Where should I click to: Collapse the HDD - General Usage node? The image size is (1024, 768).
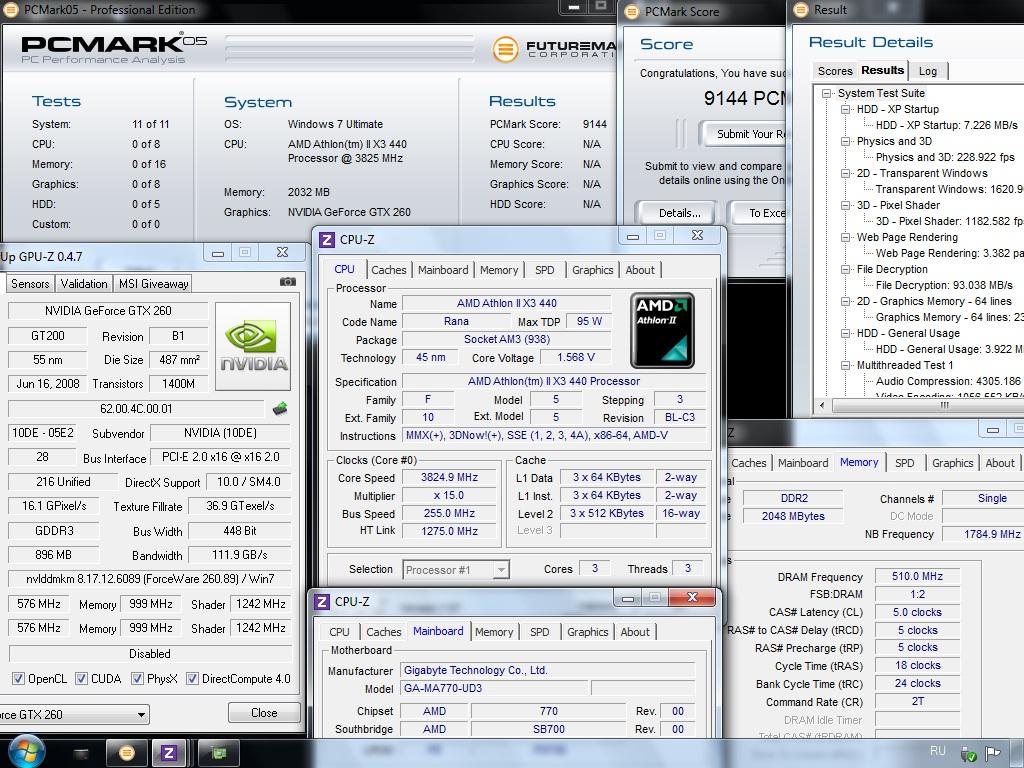click(845, 334)
